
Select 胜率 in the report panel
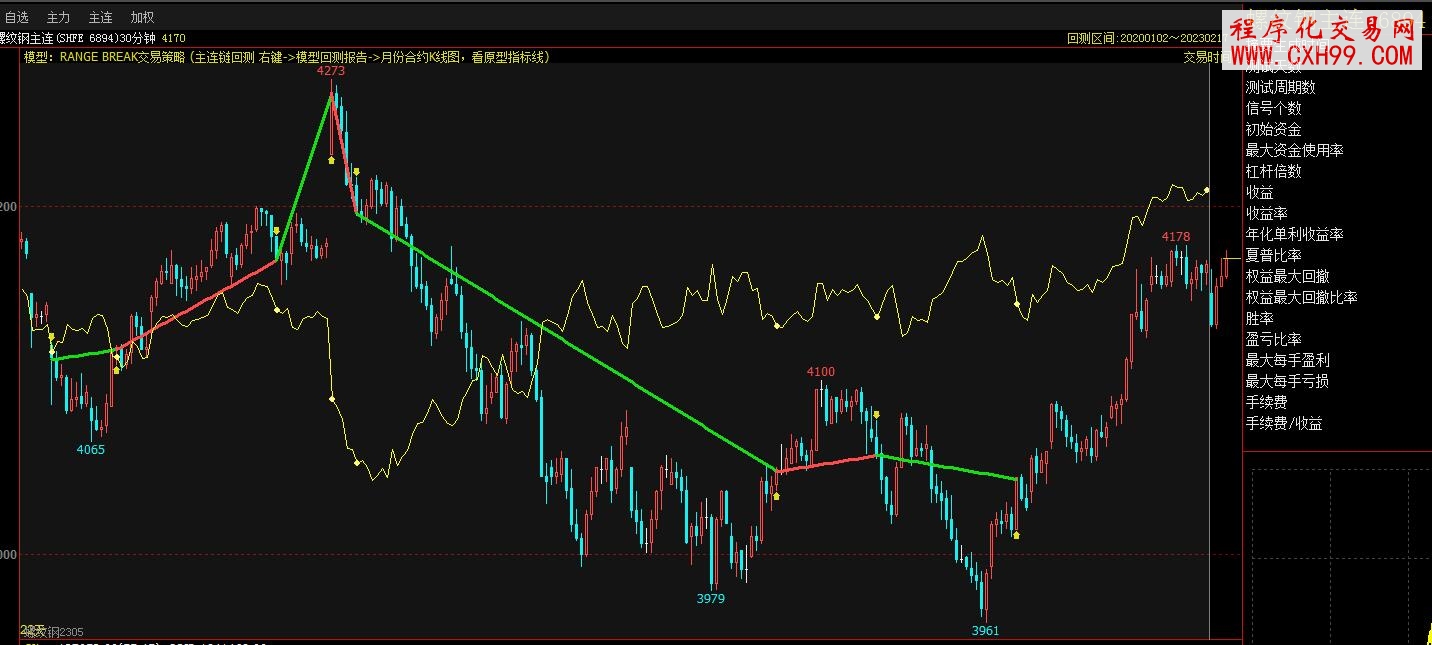[1259, 318]
